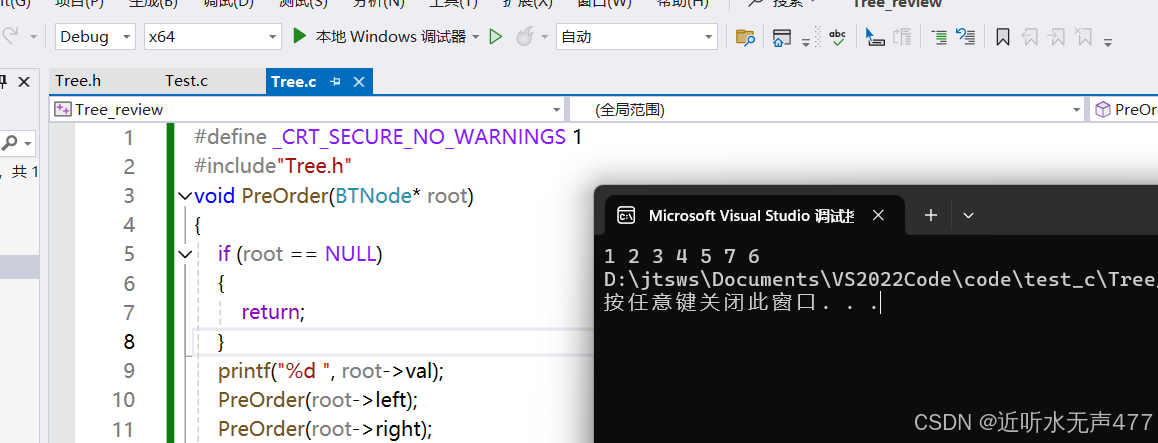Switch to the Test.c tab
The height and width of the screenshot is (443, 1158).
click(186, 81)
